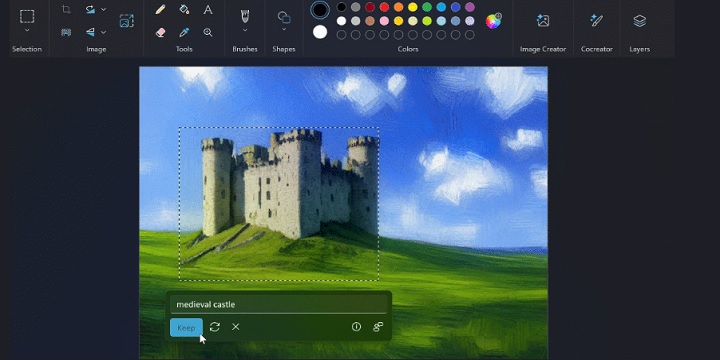The height and width of the screenshot is (360, 720).
Task: Open Image Creator
Action: pyautogui.click(x=543, y=21)
